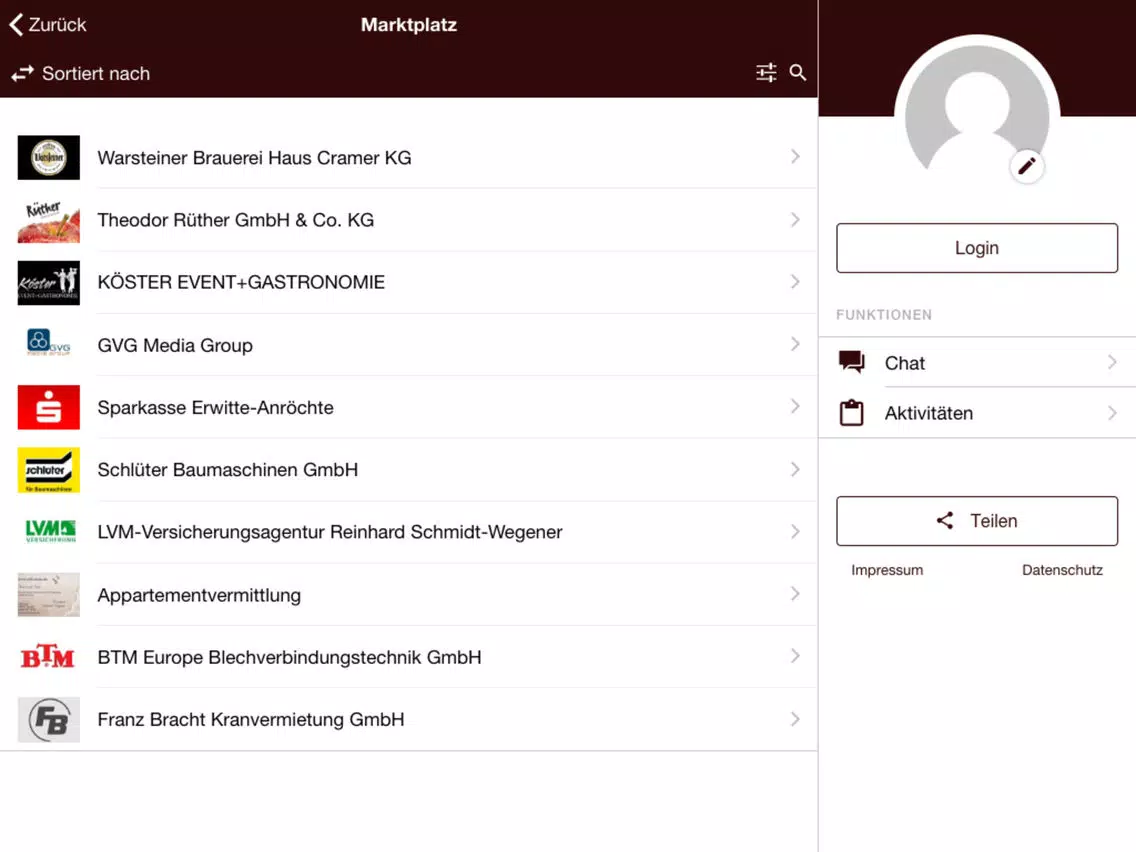
Task: Expand LVM-Versicherungsagentur chevron
Action: click(795, 532)
